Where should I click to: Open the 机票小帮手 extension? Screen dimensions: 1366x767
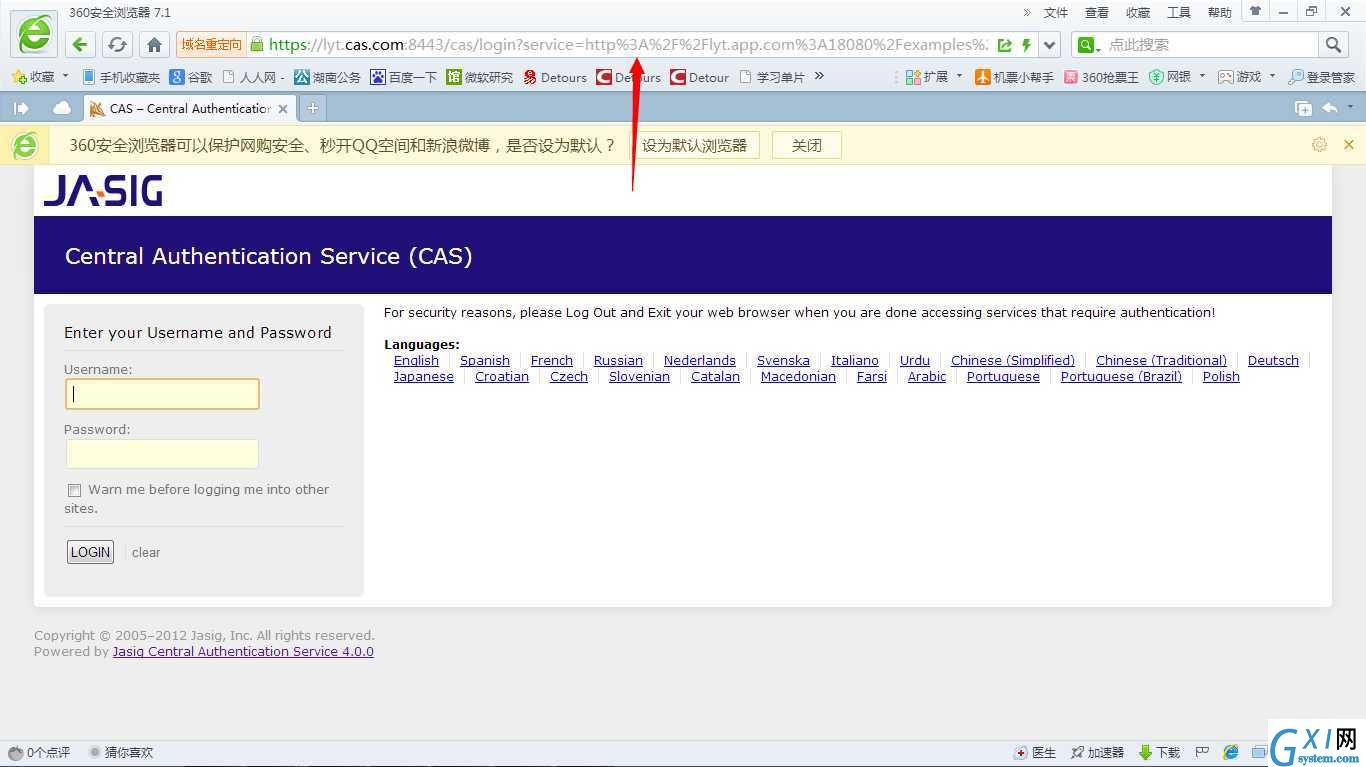point(1014,77)
